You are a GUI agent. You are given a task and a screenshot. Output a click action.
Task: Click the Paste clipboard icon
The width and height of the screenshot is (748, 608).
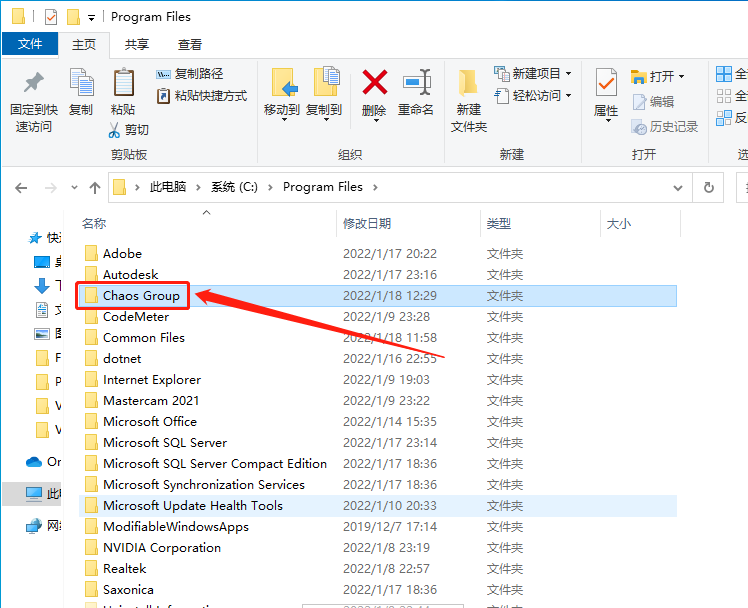coord(123,82)
